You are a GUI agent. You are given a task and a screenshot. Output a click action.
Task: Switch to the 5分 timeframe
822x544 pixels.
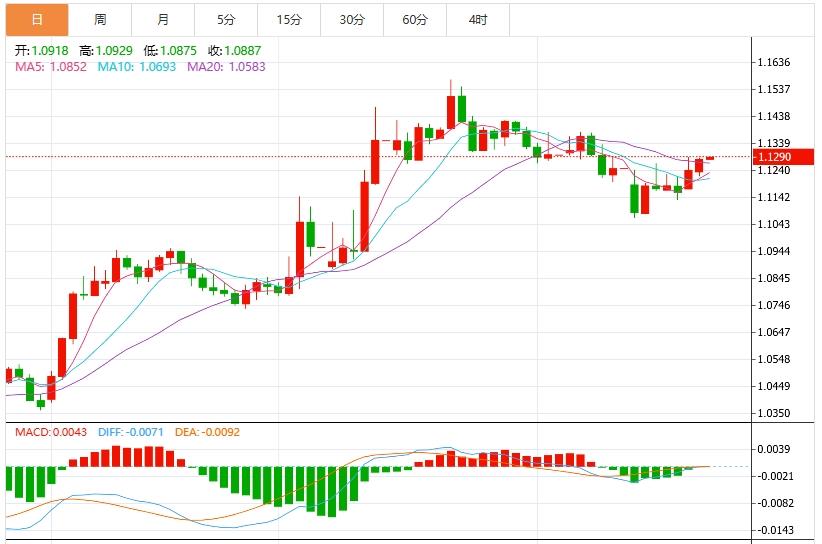pos(226,20)
